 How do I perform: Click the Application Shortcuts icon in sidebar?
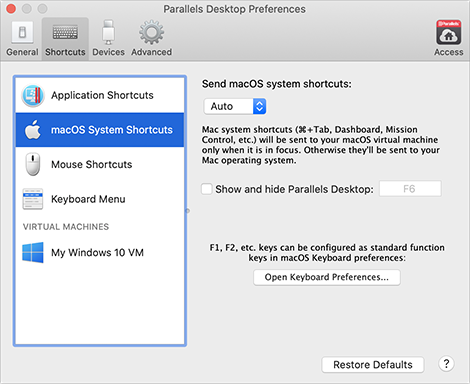(x=33, y=96)
